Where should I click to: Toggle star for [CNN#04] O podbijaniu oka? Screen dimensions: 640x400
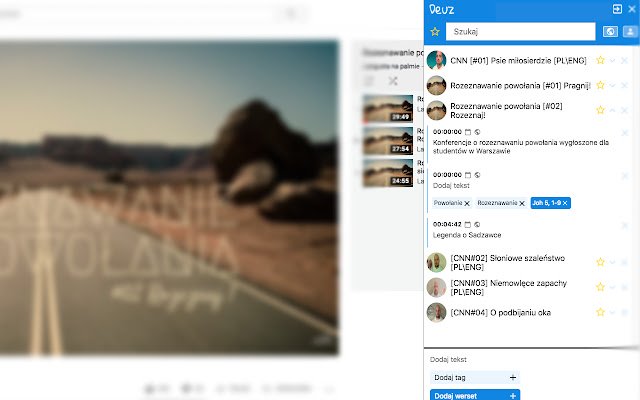pyautogui.click(x=600, y=312)
